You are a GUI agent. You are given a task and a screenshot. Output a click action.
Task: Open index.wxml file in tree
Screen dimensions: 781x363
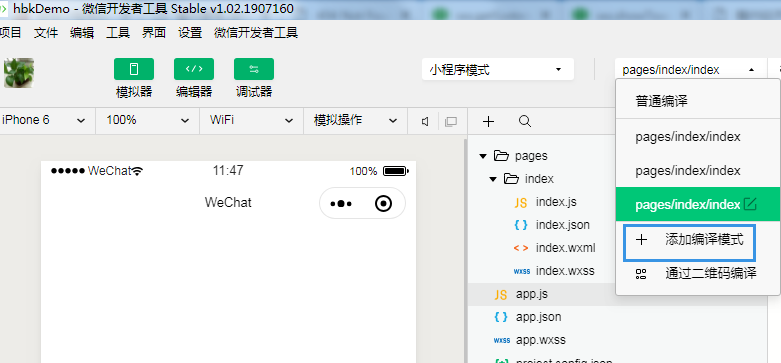(565, 248)
